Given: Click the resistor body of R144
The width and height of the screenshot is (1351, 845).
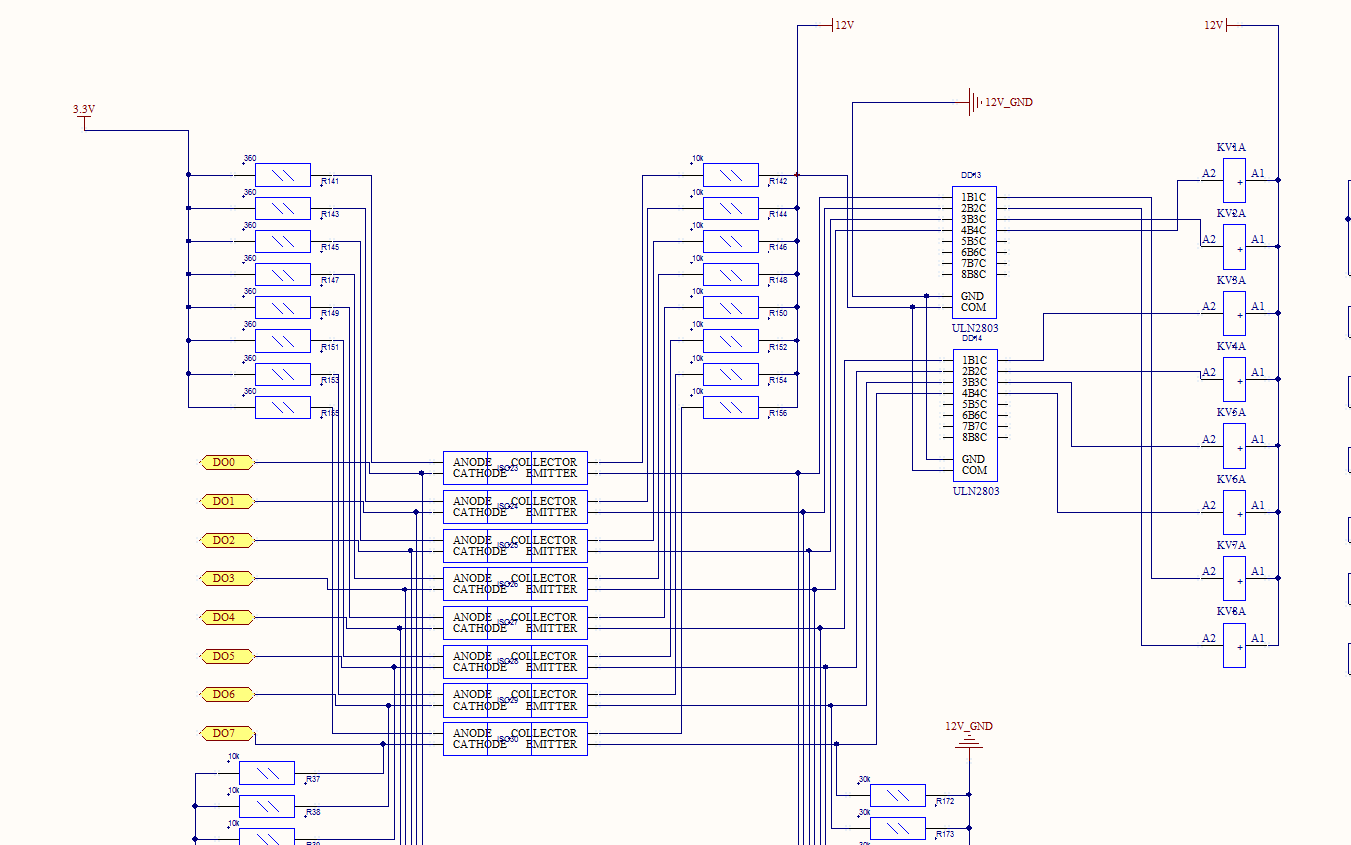Looking at the screenshot, I should (731, 208).
